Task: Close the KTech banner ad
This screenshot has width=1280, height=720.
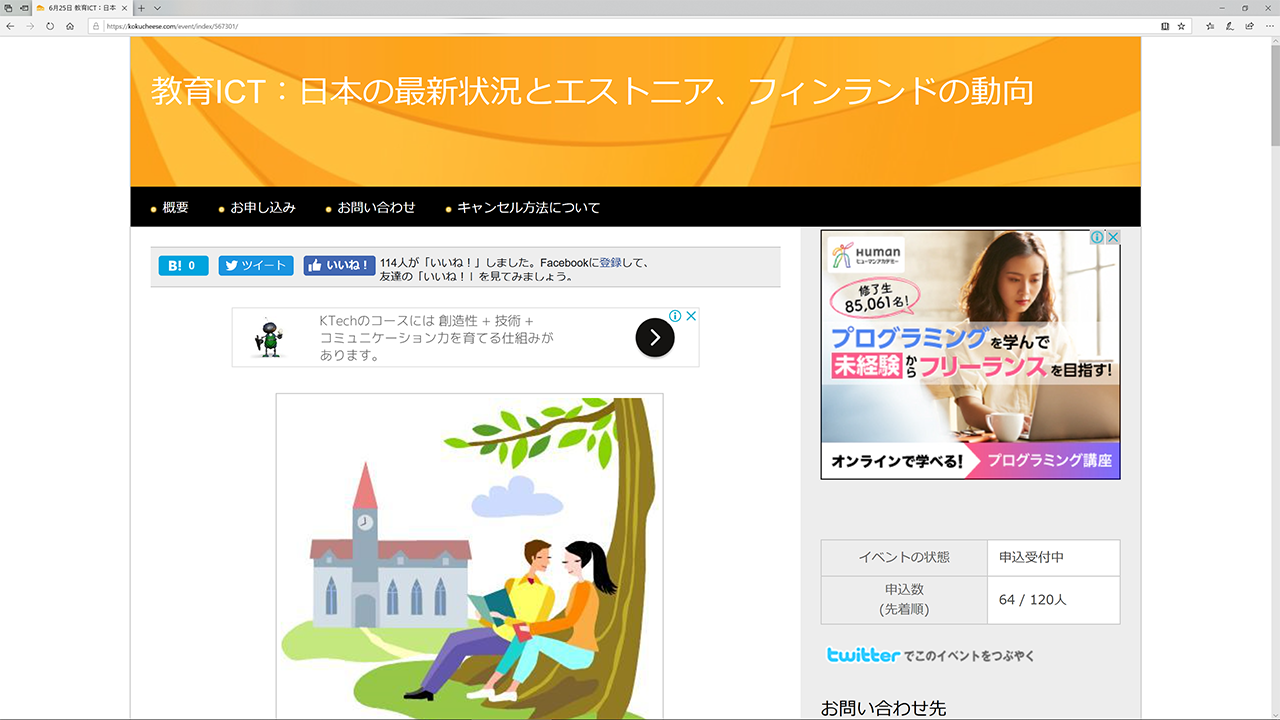Action: [x=690, y=316]
